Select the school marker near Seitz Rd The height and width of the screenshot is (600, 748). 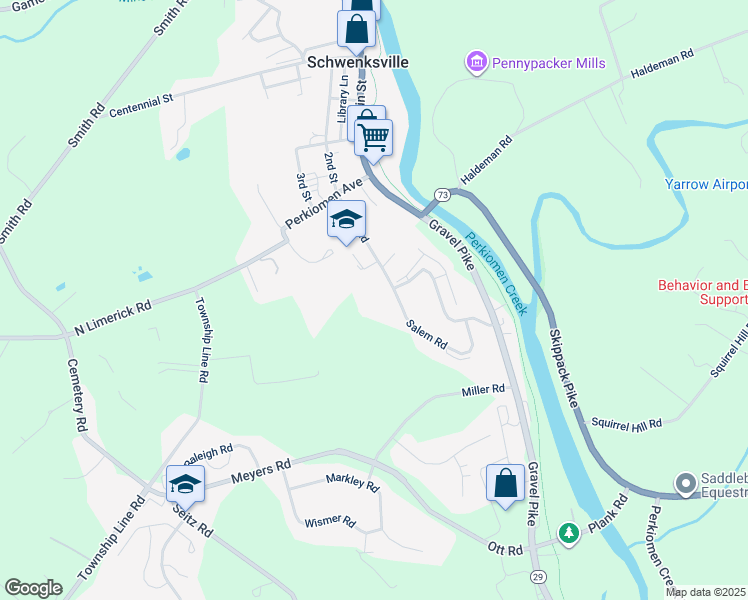pyautogui.click(x=186, y=487)
